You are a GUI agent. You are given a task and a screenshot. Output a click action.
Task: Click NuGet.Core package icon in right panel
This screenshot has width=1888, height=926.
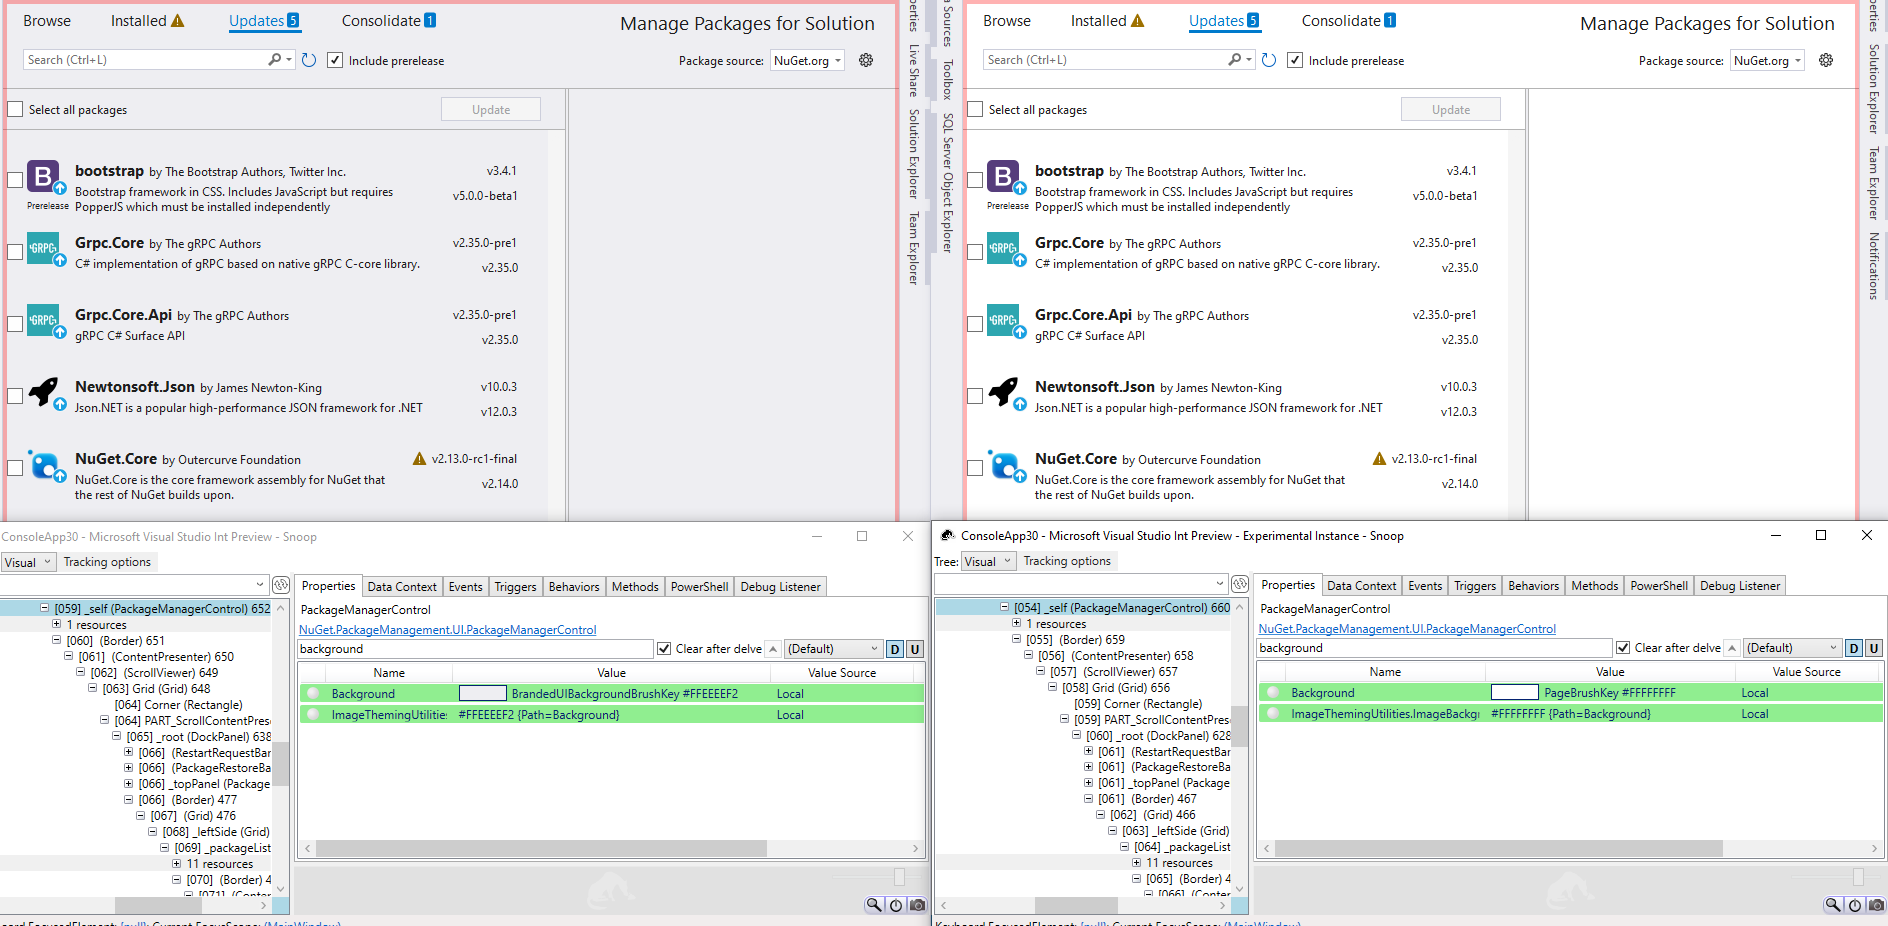[x=1005, y=466]
